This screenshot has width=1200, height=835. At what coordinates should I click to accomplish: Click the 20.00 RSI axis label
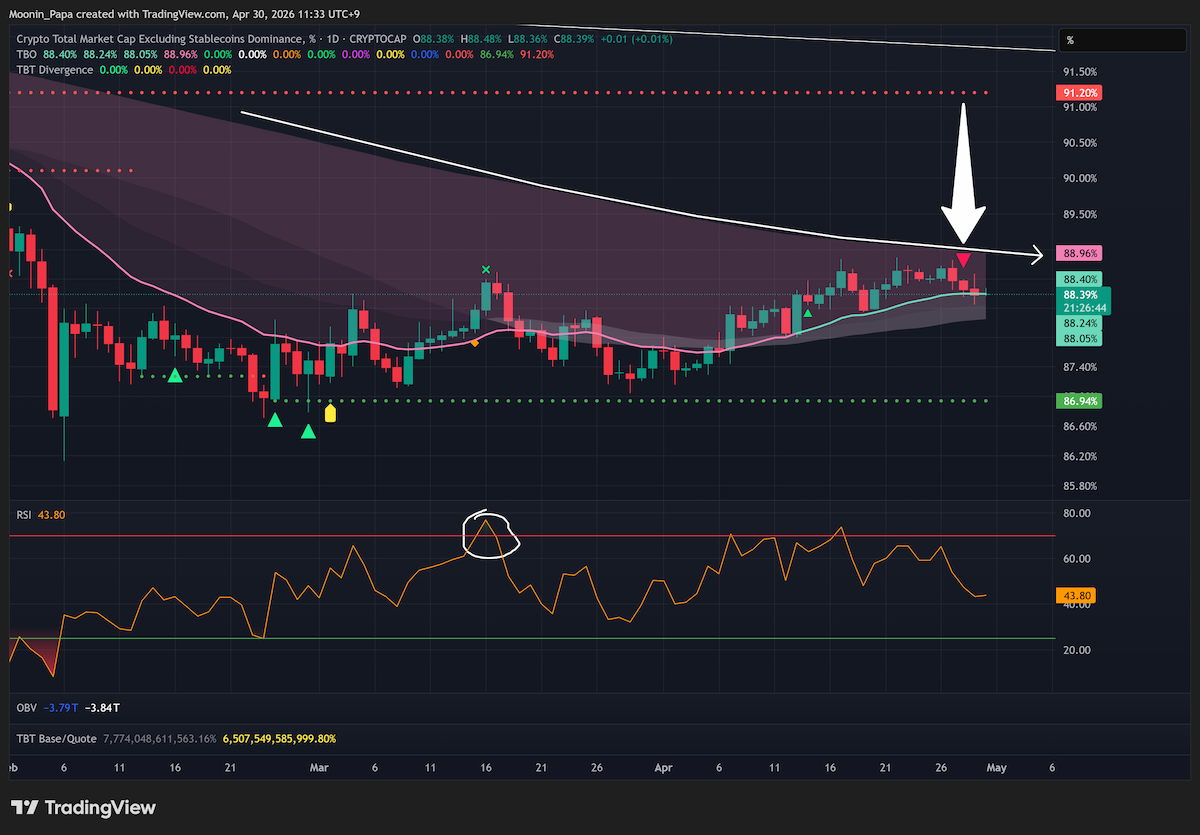1076,650
